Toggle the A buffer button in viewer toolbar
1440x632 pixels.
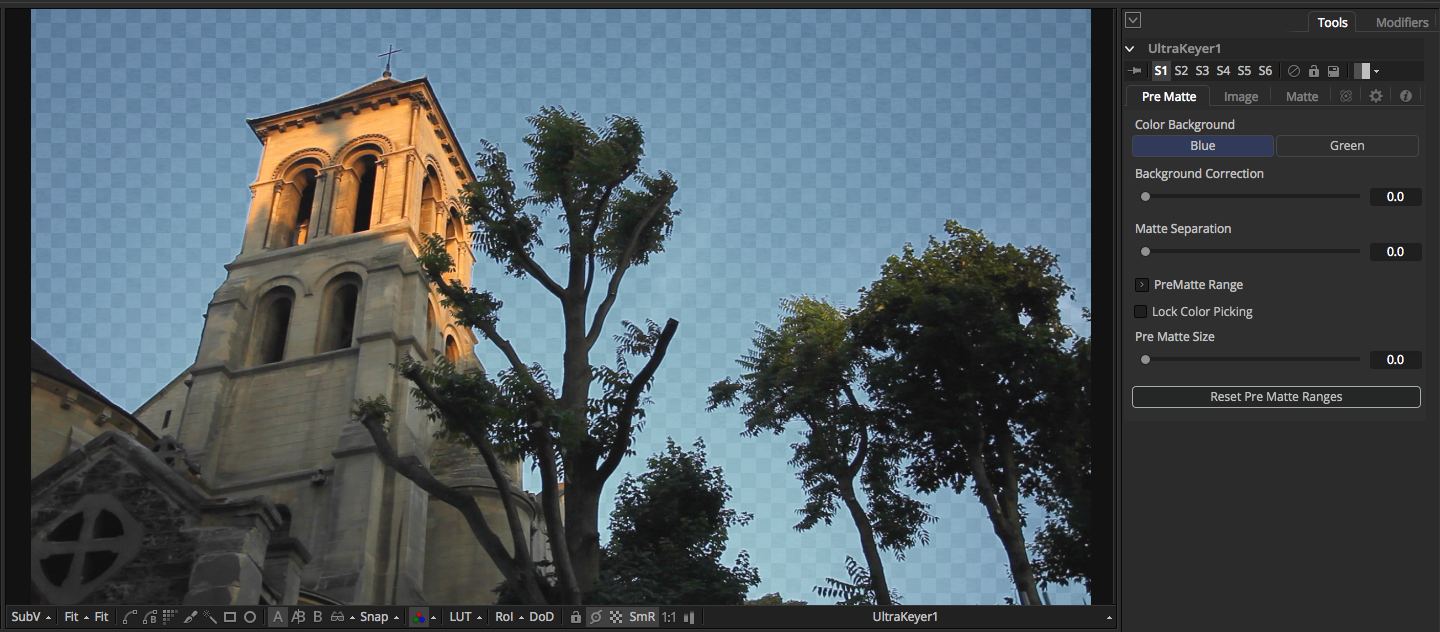pyautogui.click(x=277, y=617)
